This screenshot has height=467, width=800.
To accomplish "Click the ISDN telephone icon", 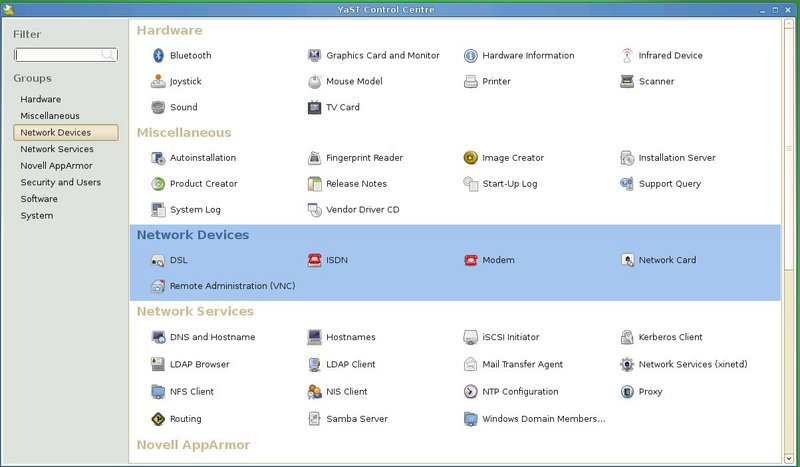I will (x=314, y=260).
